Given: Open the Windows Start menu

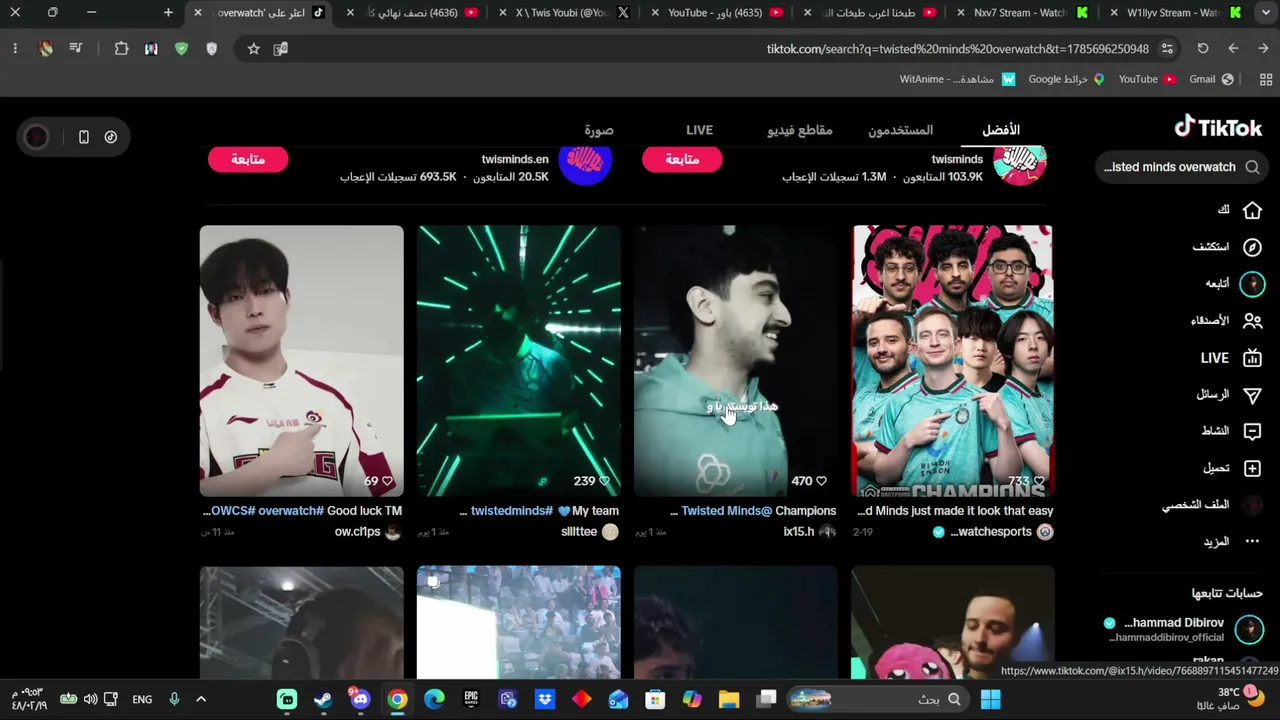Looking at the screenshot, I should pos(991,699).
